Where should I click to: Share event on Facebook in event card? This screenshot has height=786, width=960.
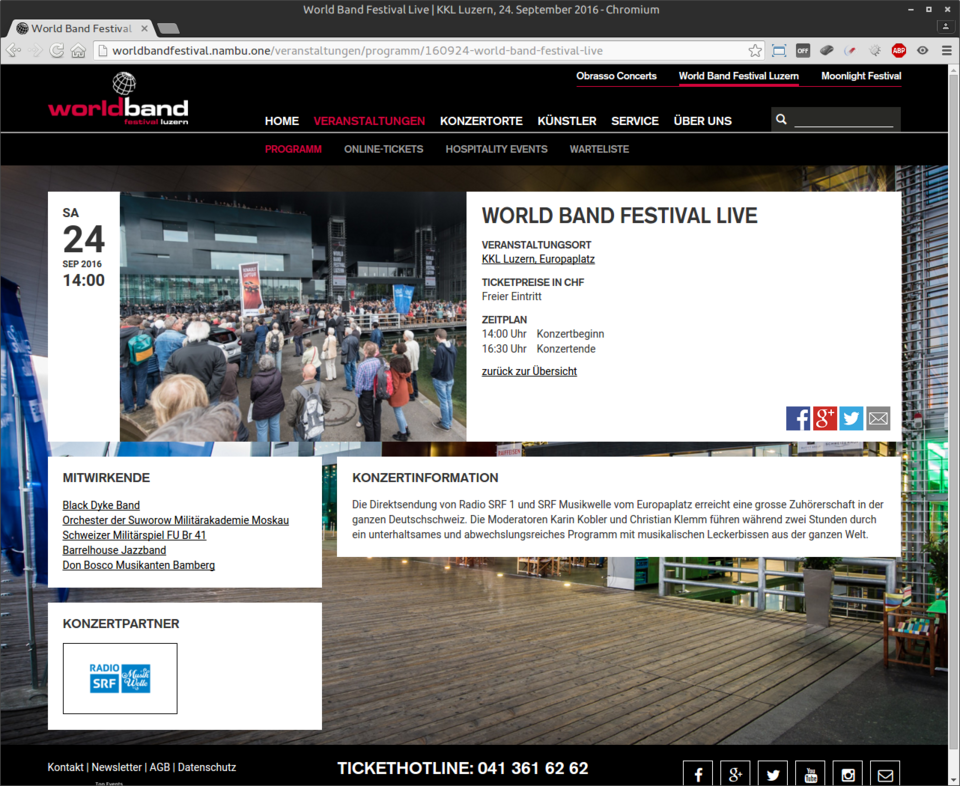click(x=798, y=419)
